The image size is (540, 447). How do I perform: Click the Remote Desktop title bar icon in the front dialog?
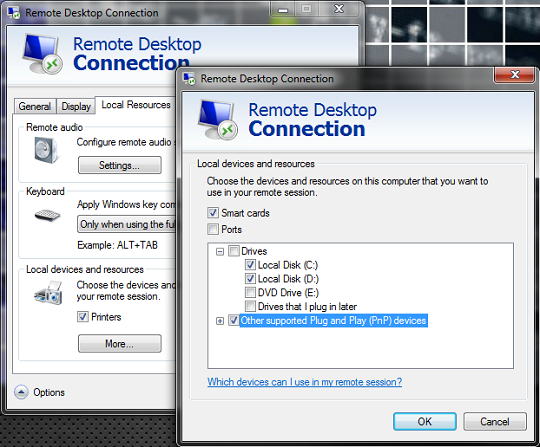point(189,79)
